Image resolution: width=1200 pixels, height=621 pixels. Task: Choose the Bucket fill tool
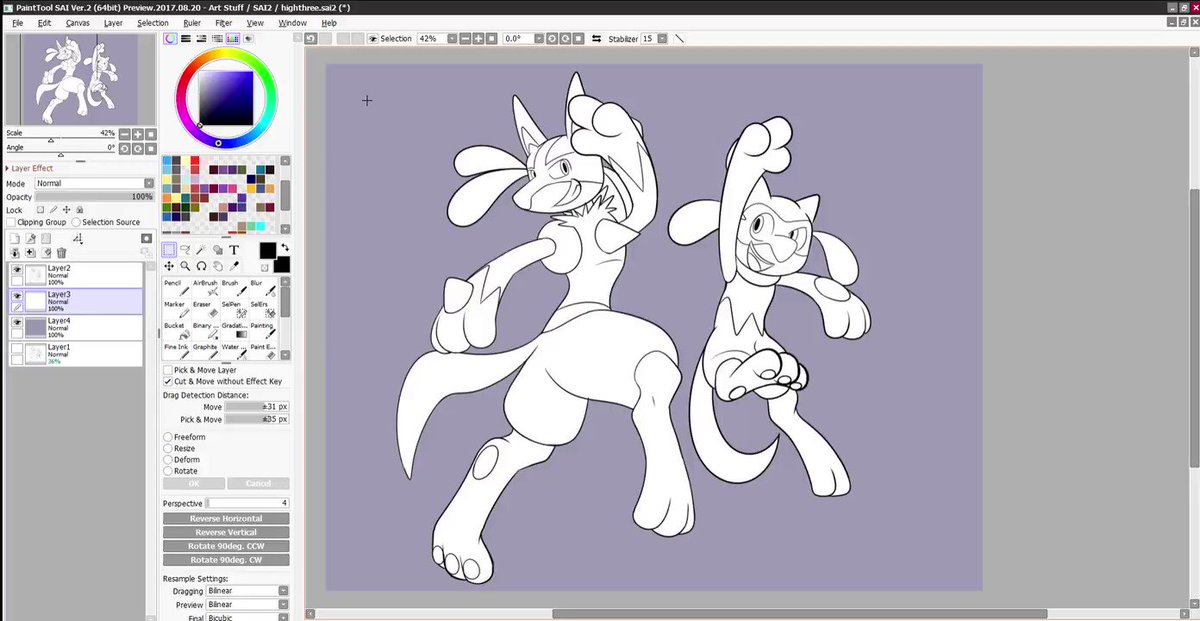click(176, 330)
